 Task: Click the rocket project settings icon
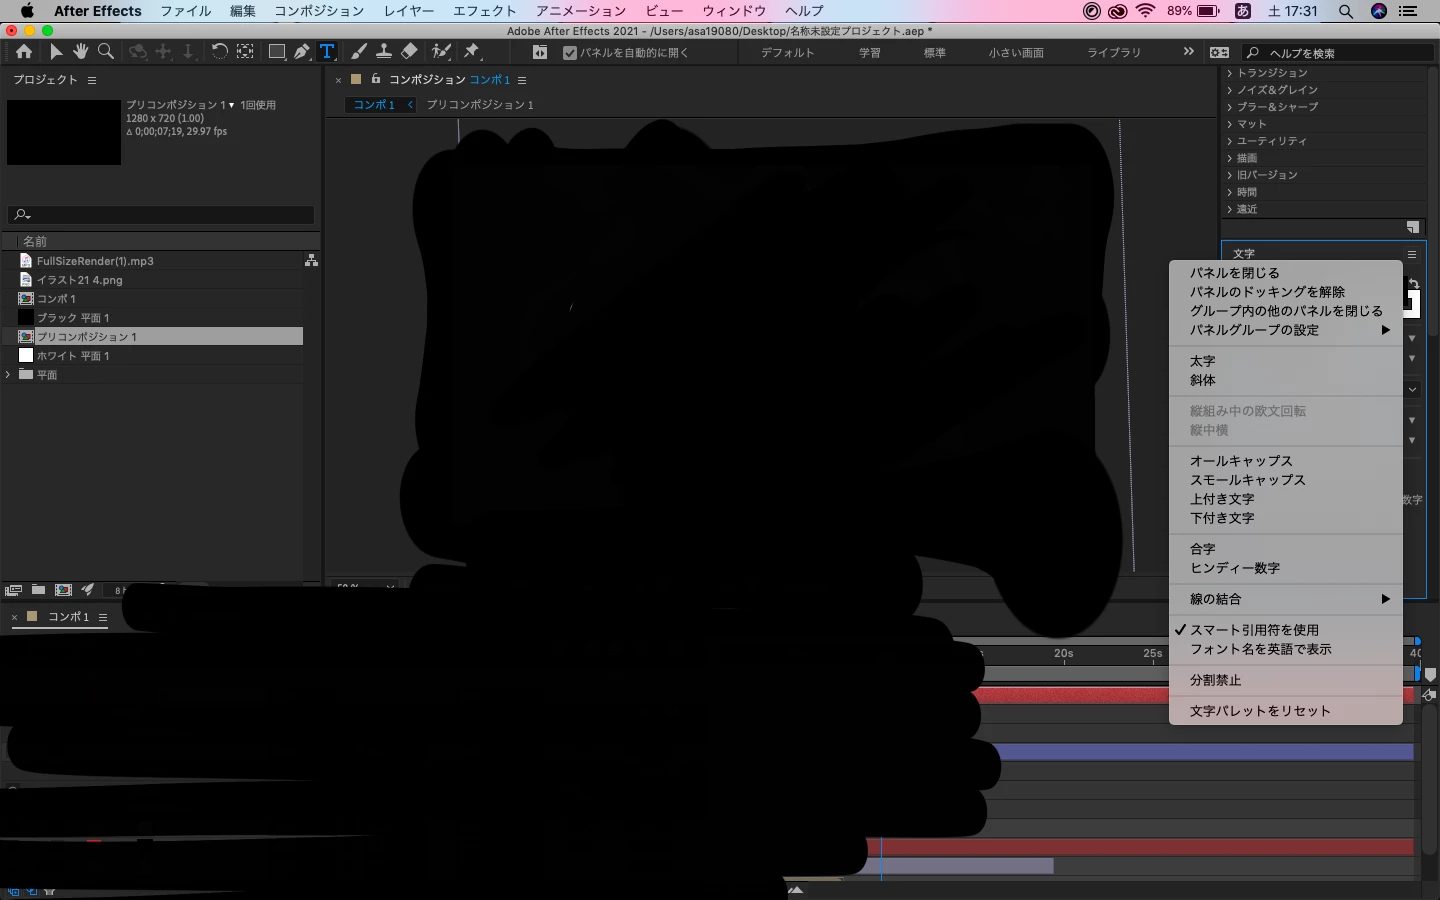(88, 590)
